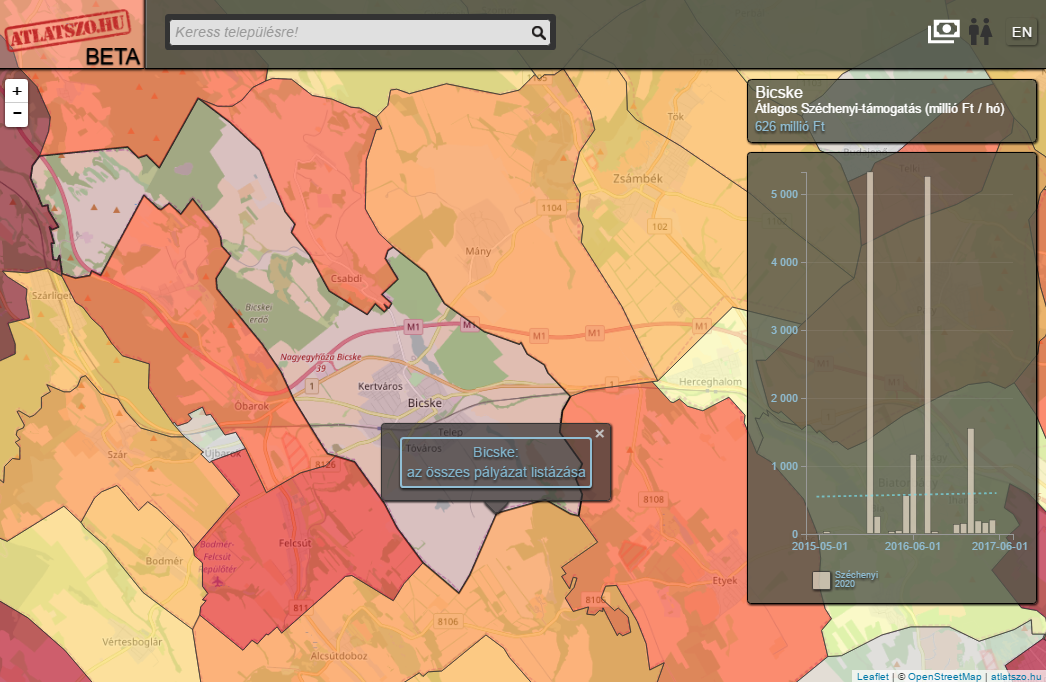Select the people population view icon
1046x682 pixels.
coord(979,32)
